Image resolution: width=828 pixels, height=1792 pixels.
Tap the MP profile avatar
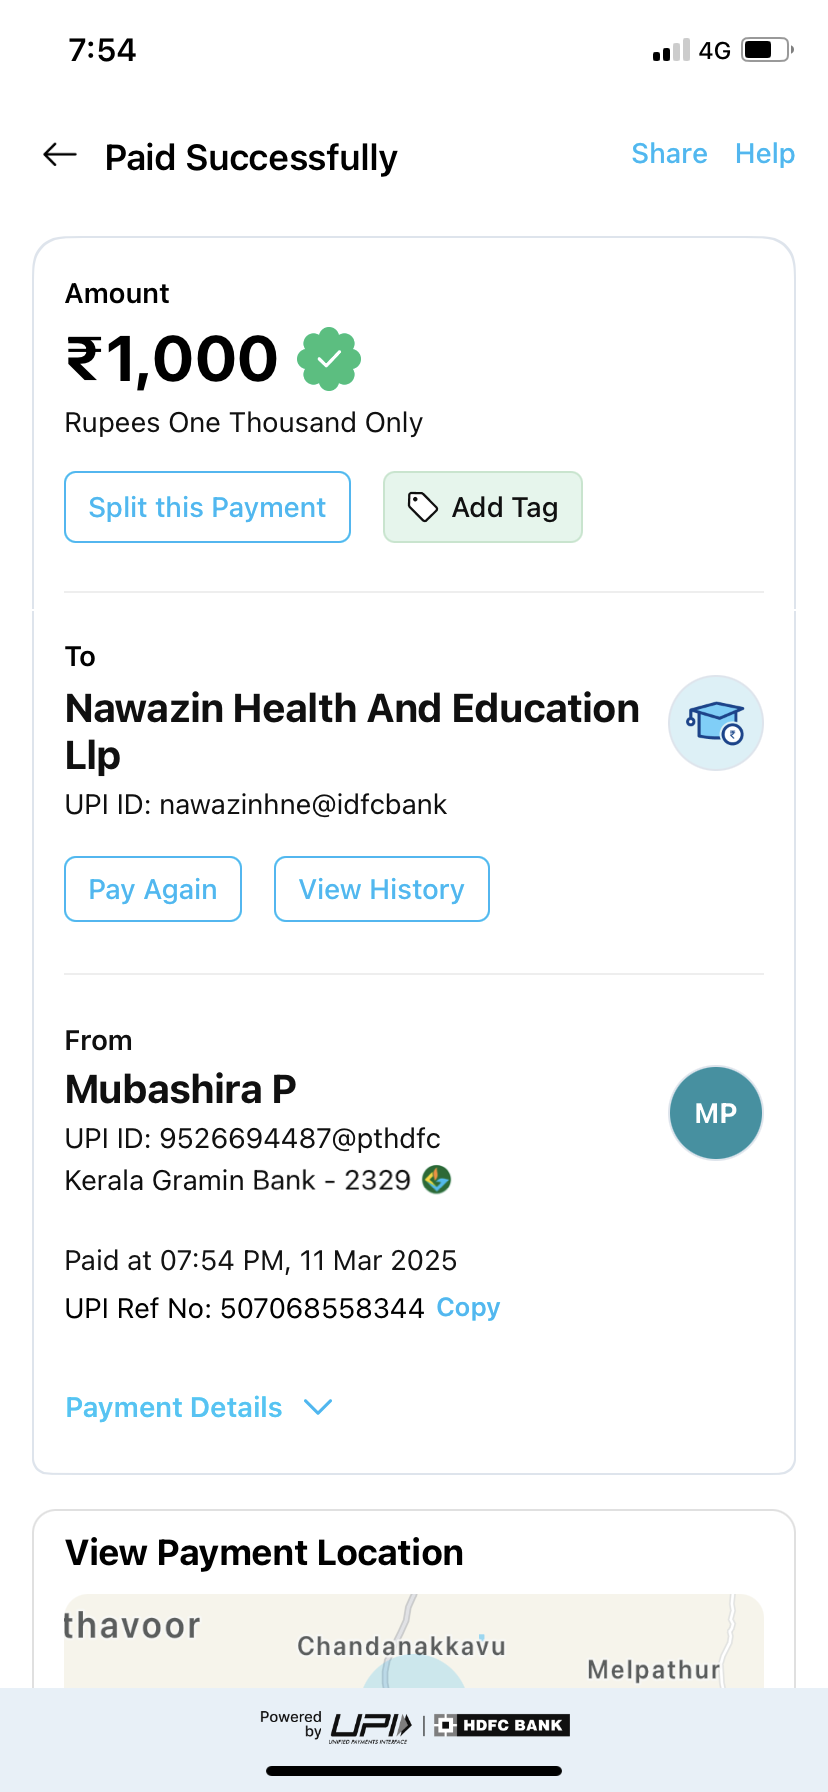click(x=715, y=1113)
